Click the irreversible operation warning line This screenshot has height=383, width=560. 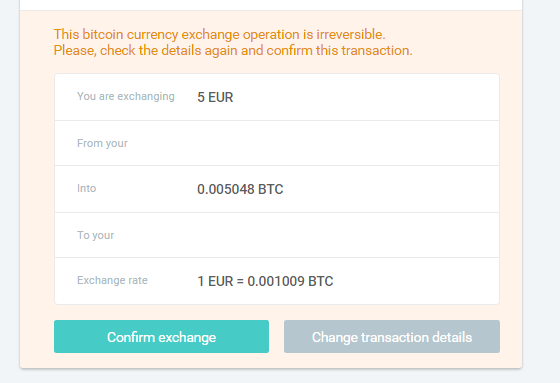[x=219, y=34]
